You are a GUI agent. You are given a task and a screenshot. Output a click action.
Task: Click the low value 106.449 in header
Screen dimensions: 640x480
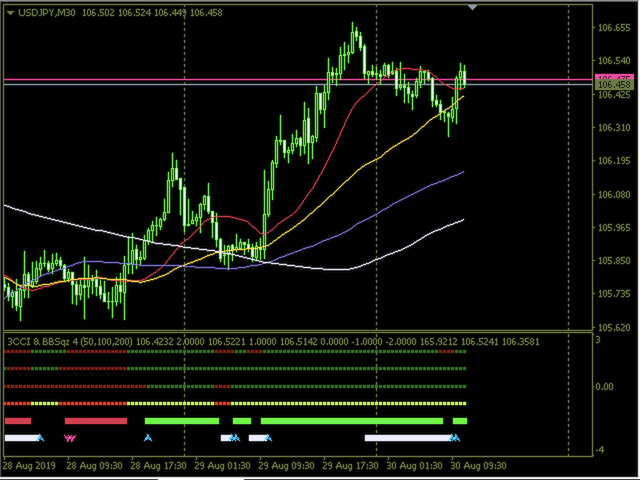170,13
